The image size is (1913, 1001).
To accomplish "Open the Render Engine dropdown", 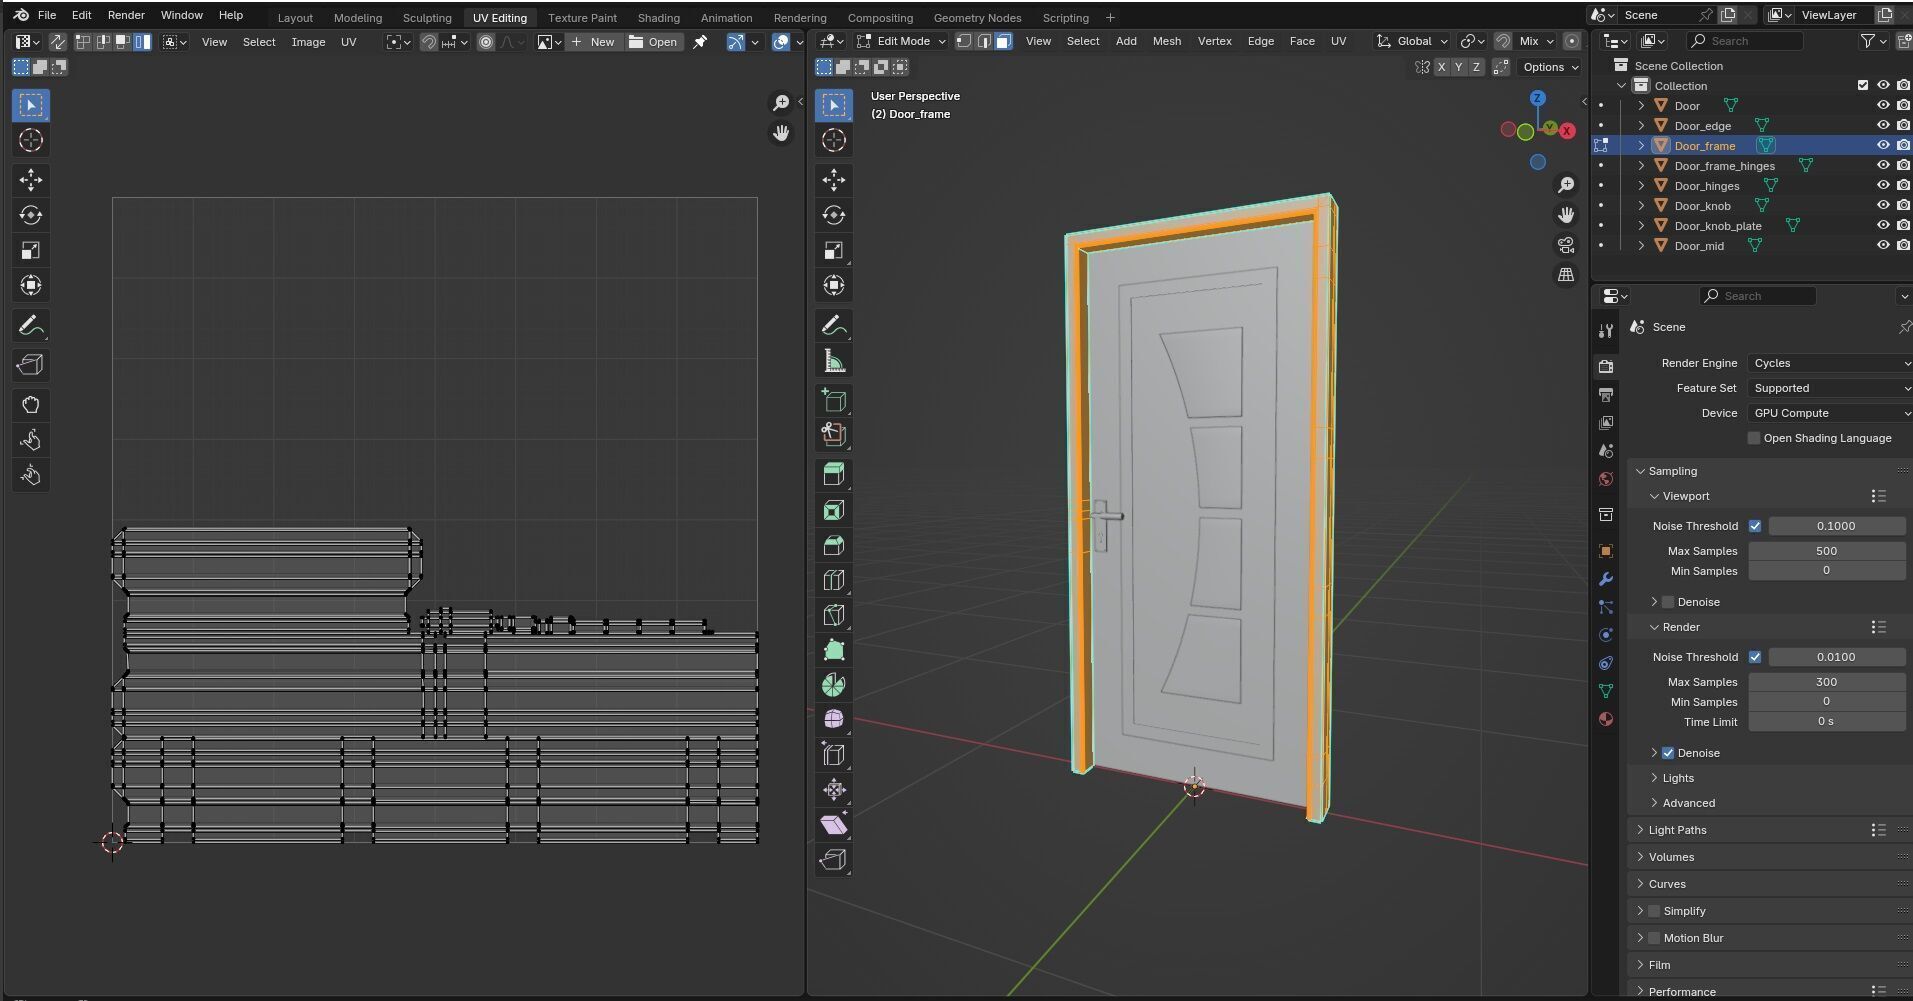I will tap(1829, 363).
